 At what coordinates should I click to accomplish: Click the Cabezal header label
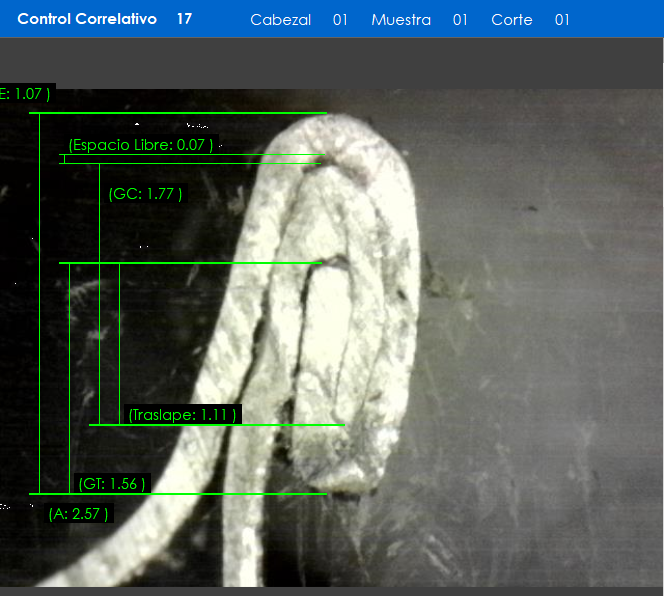[280, 20]
